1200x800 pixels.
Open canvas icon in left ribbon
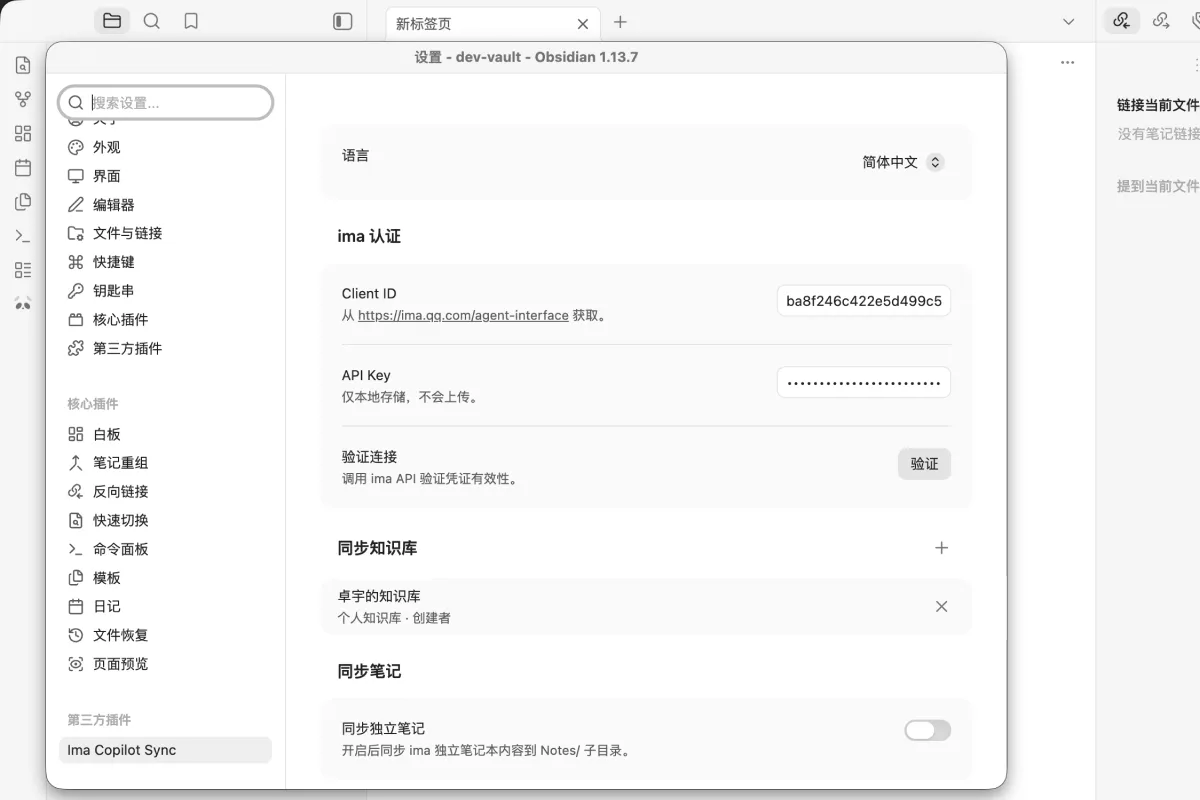(23, 134)
